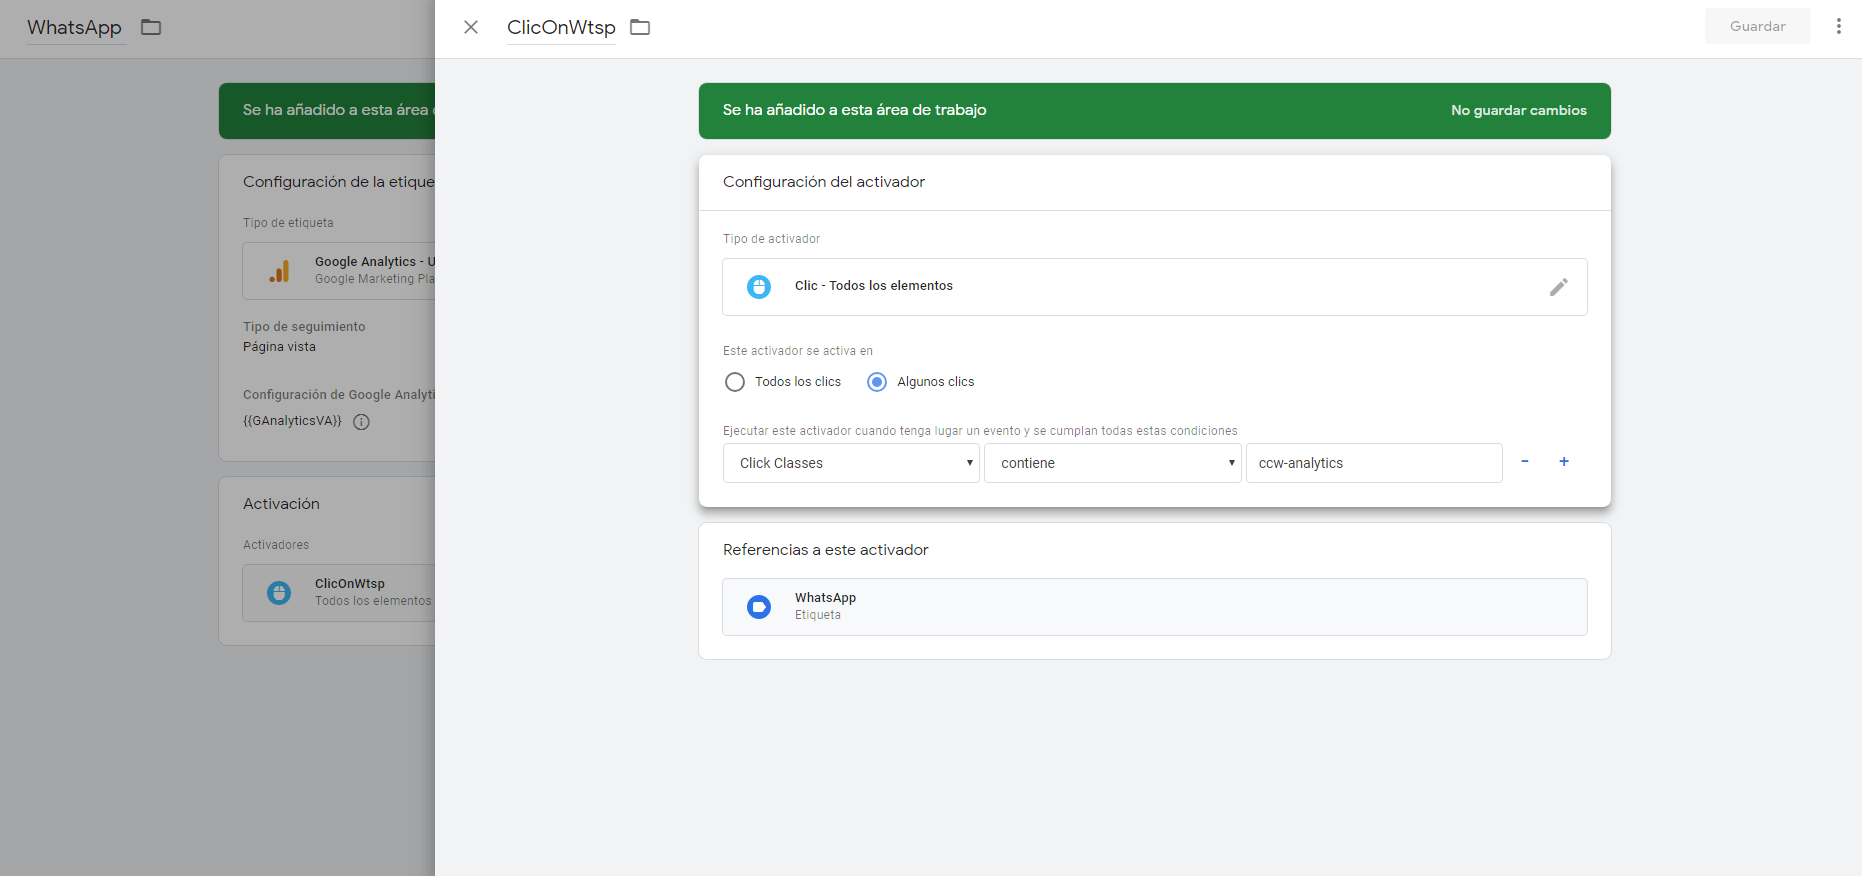Click the pencil edit icon for trigger type
This screenshot has height=876, width=1862.
click(1558, 287)
